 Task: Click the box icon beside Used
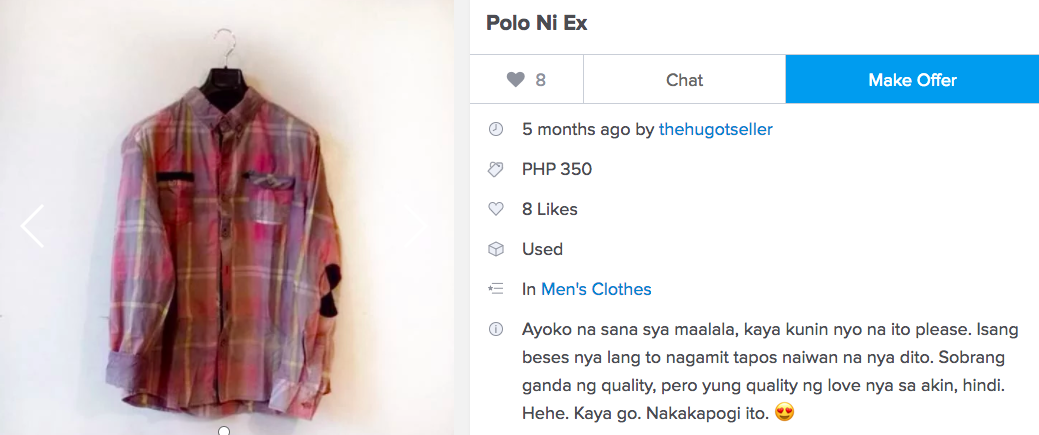click(x=496, y=249)
